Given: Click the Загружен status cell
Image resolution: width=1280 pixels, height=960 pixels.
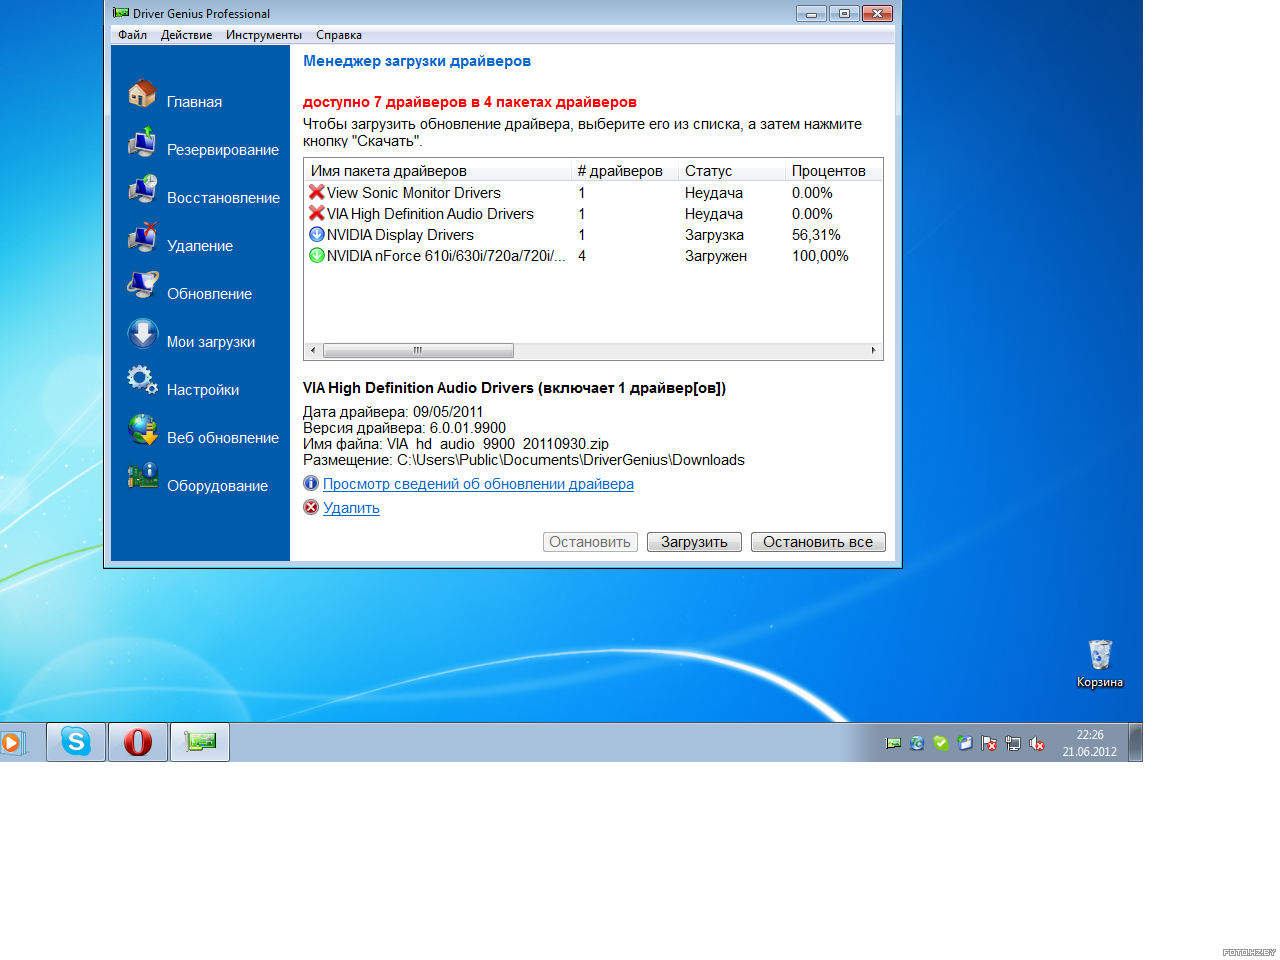Looking at the screenshot, I should coord(715,256).
